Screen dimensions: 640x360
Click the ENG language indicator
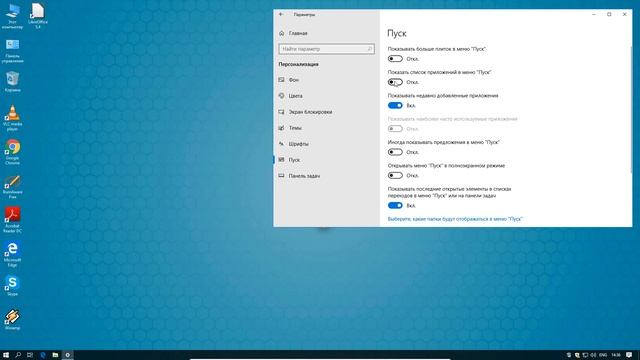coord(603,355)
